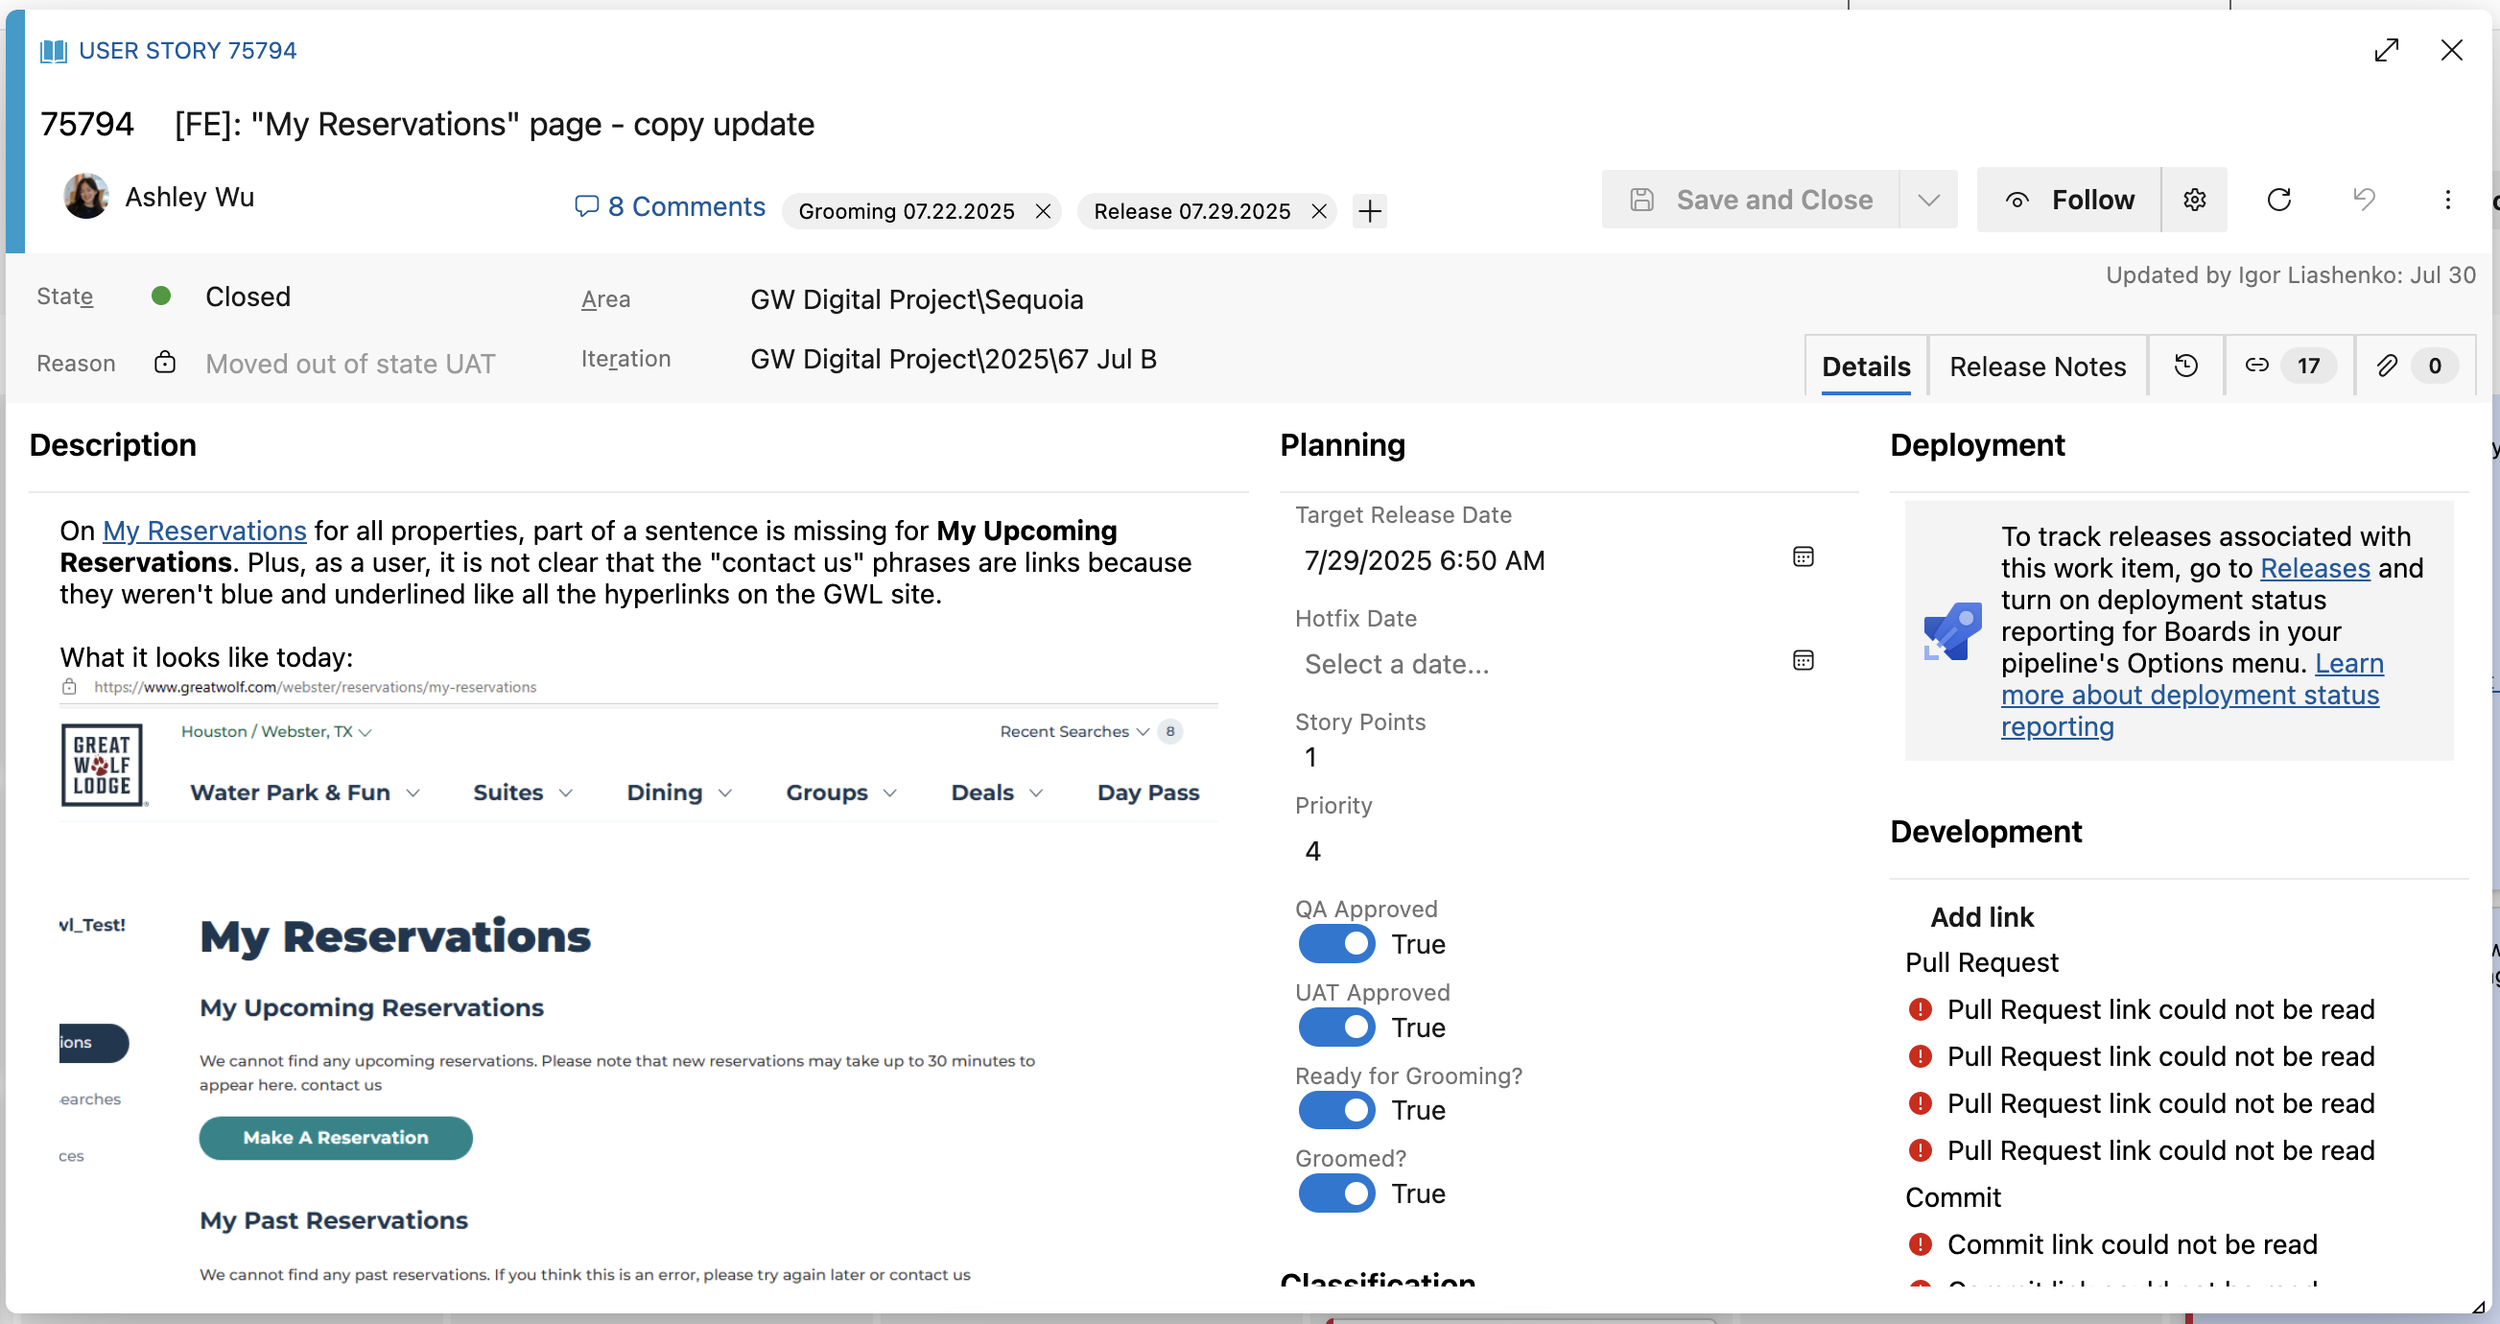The image size is (2500, 1324).
Task: Open the Closed state dropdown
Action: [247, 297]
